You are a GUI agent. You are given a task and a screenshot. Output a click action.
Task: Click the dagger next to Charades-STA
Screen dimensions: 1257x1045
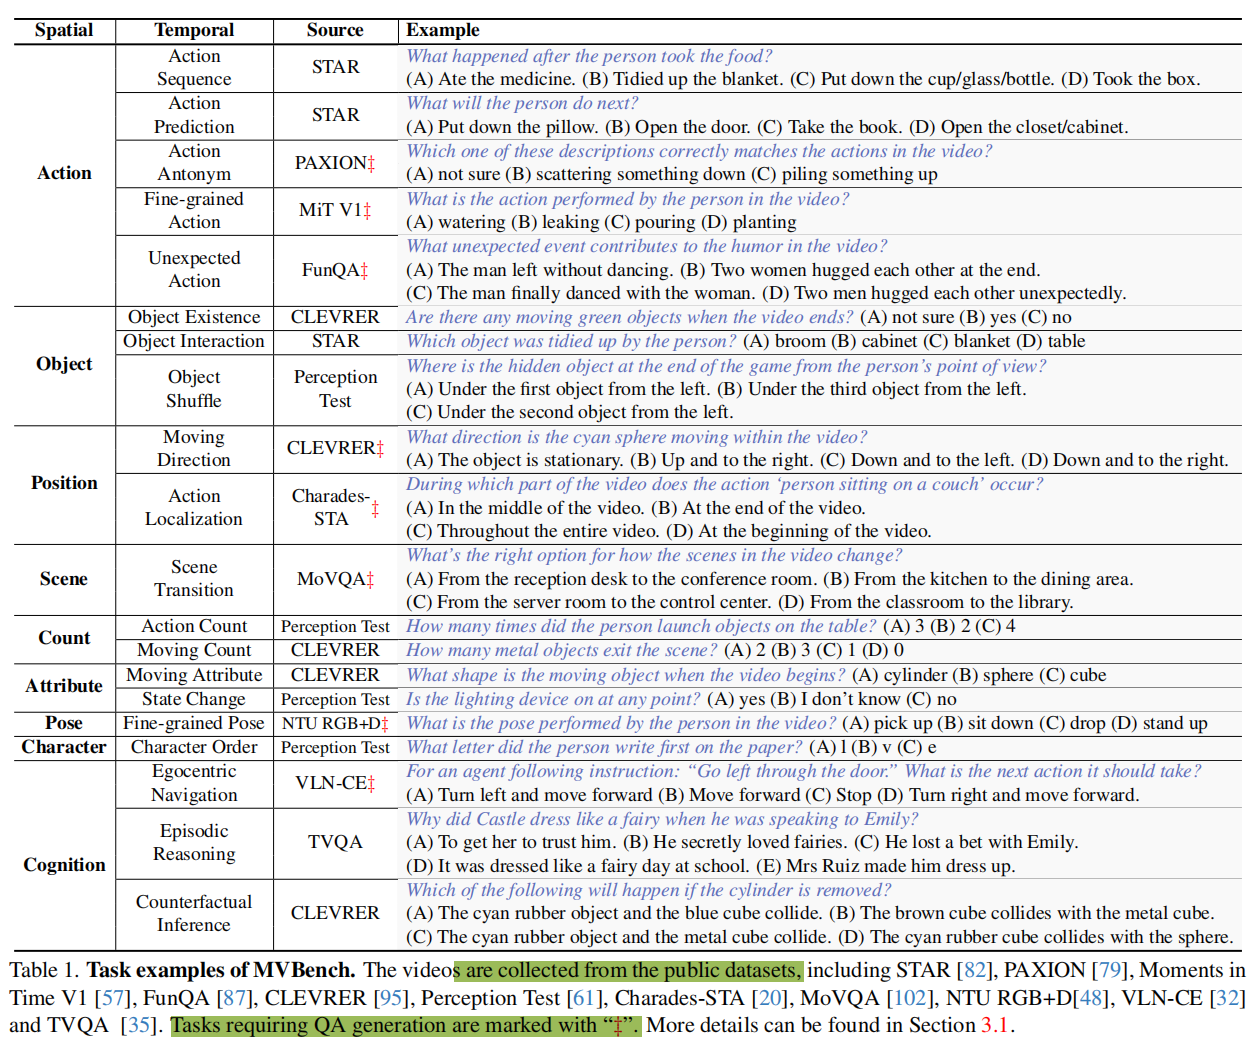[376, 509]
